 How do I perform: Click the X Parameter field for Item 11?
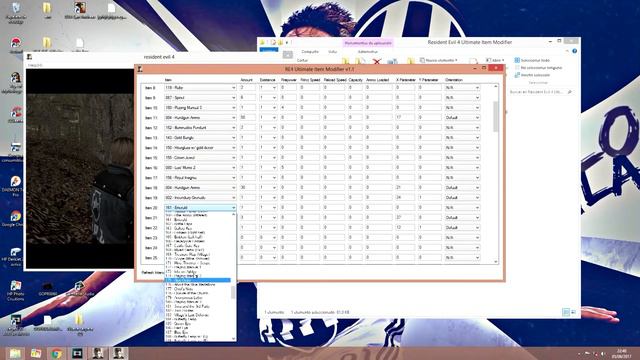(x=404, y=118)
